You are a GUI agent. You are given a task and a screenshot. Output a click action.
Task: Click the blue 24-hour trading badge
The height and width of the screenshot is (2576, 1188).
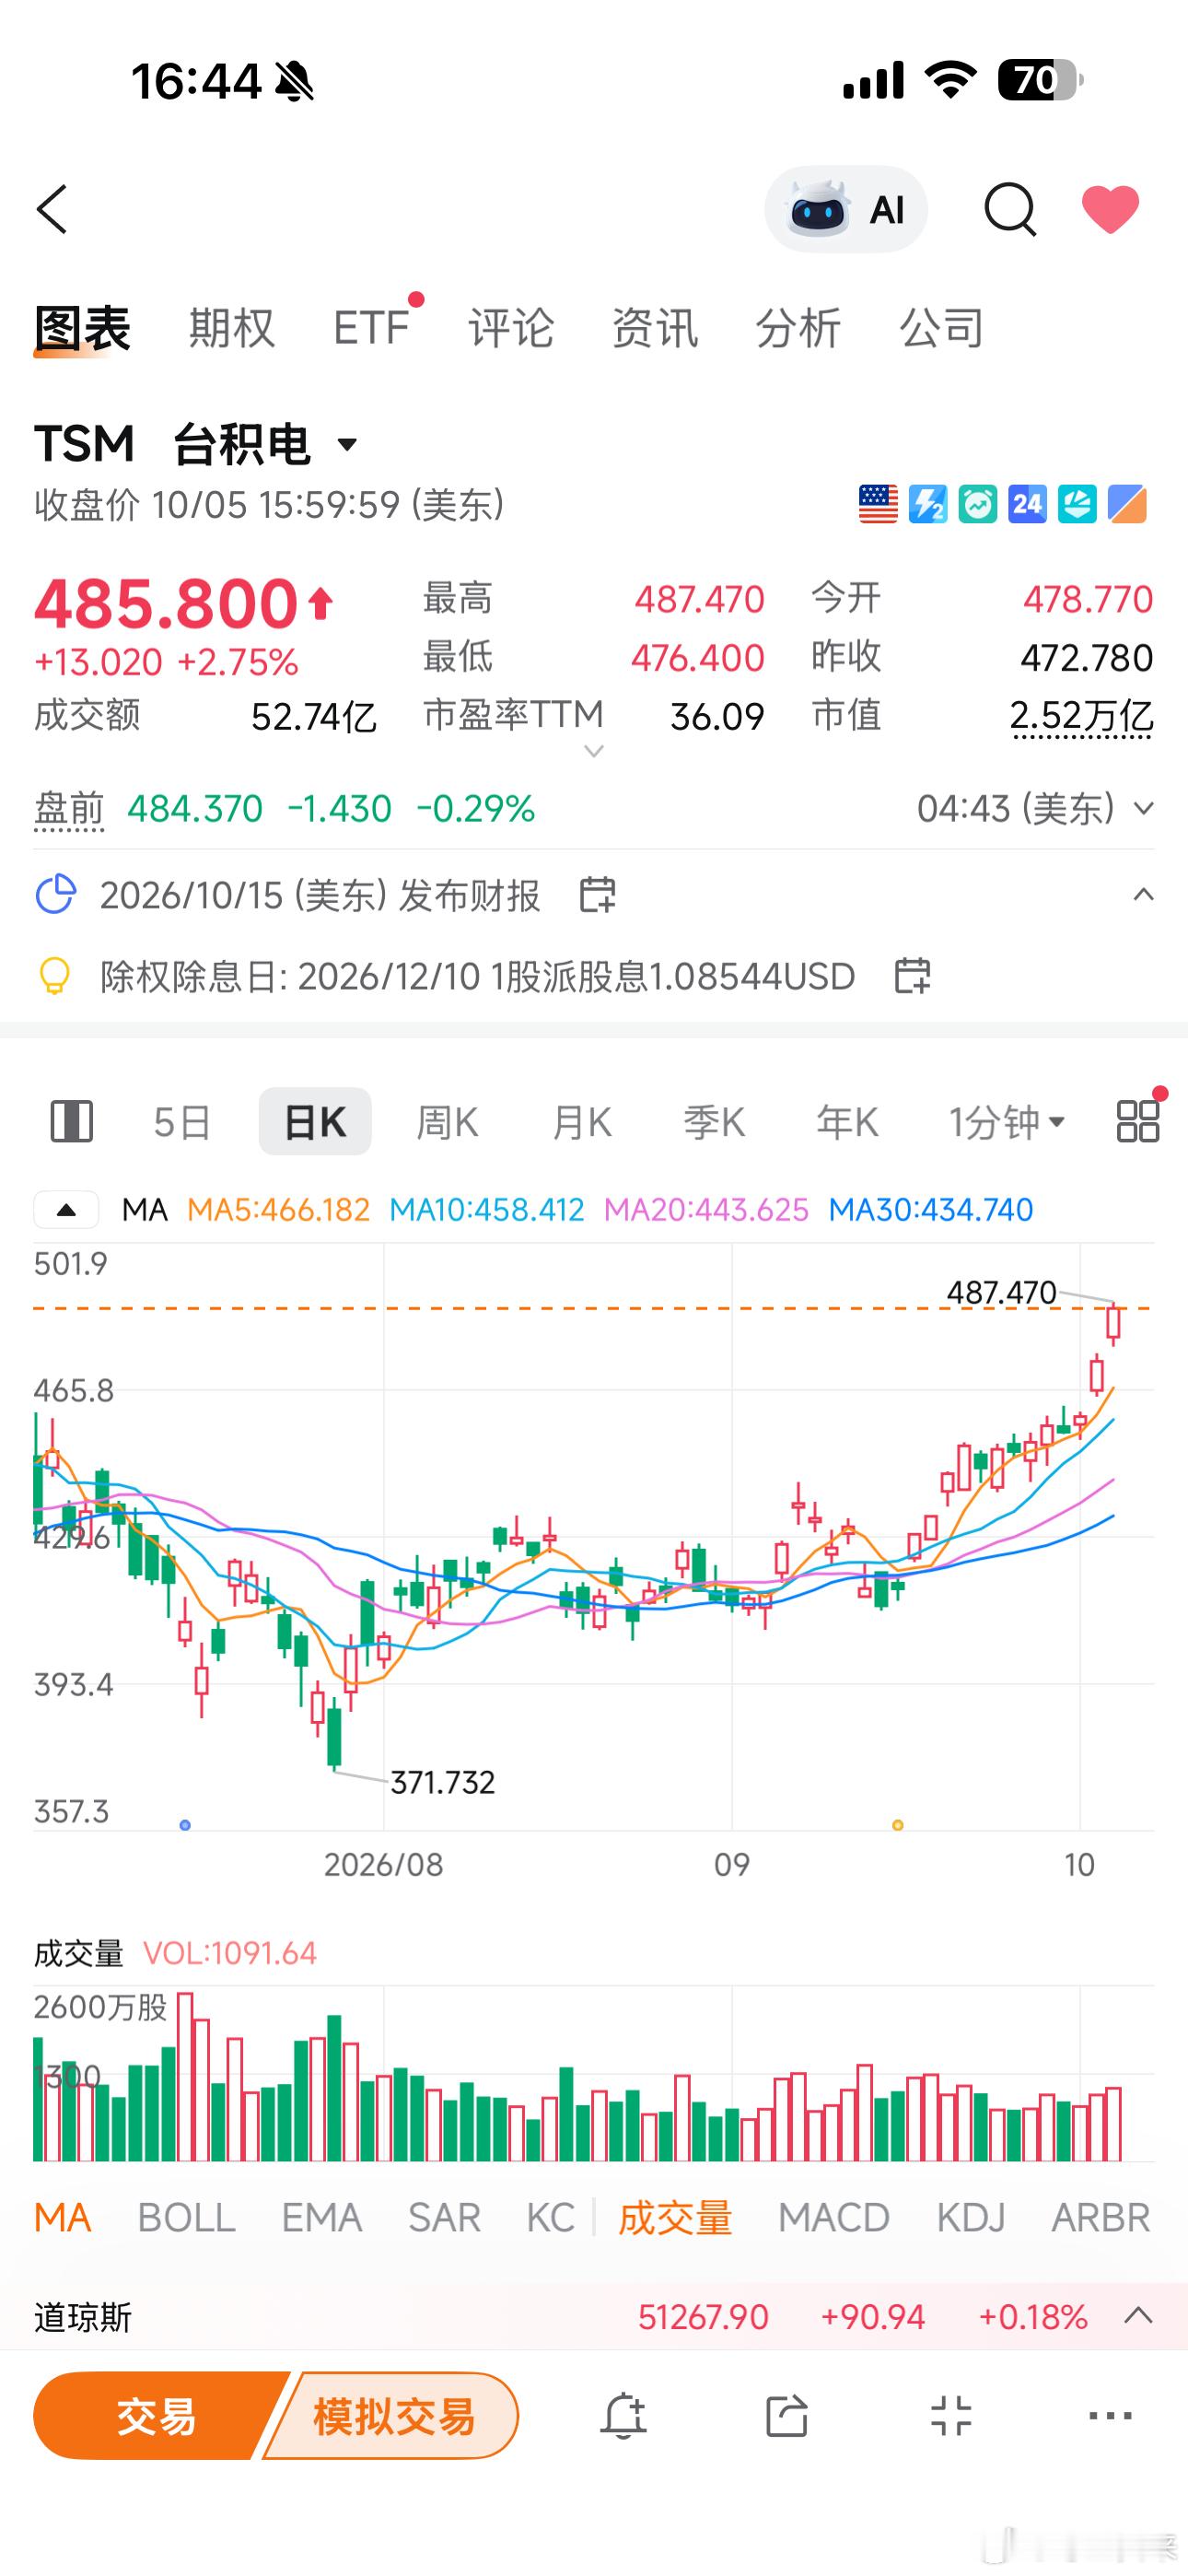pyautogui.click(x=1027, y=504)
